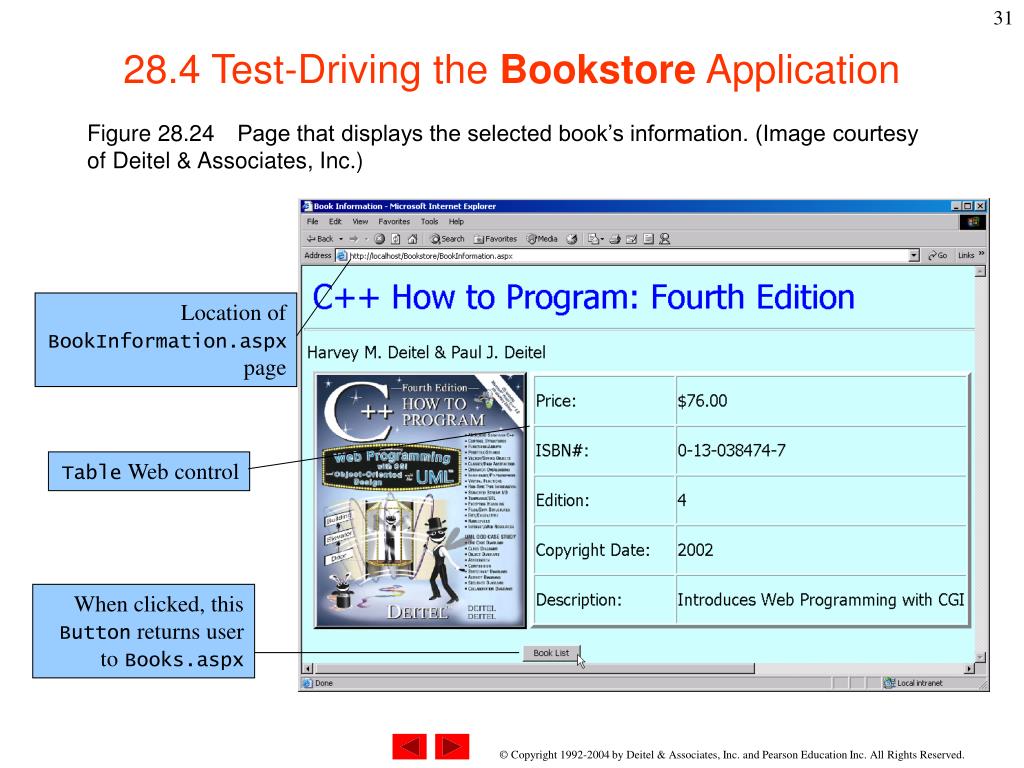Click the page icon in the address bar
The image size is (1024, 768).
pyautogui.click(x=342, y=256)
